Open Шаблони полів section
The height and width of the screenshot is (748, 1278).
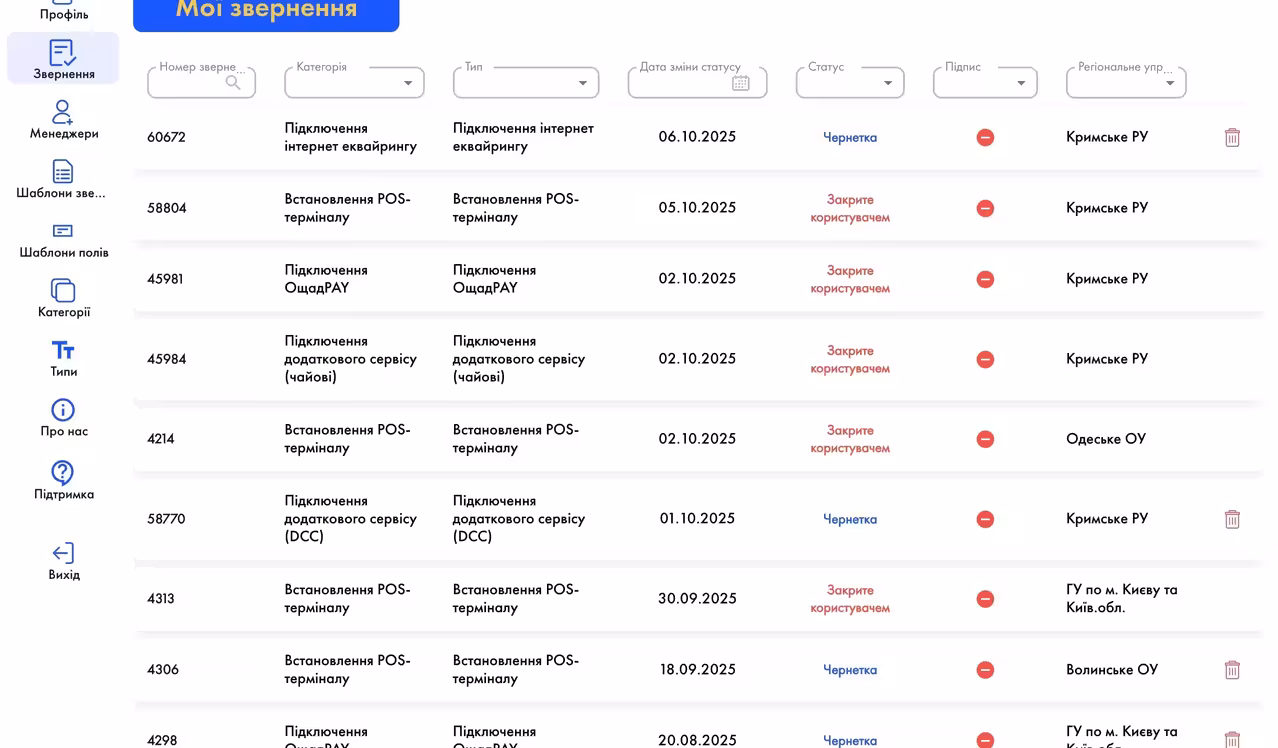tap(62, 232)
